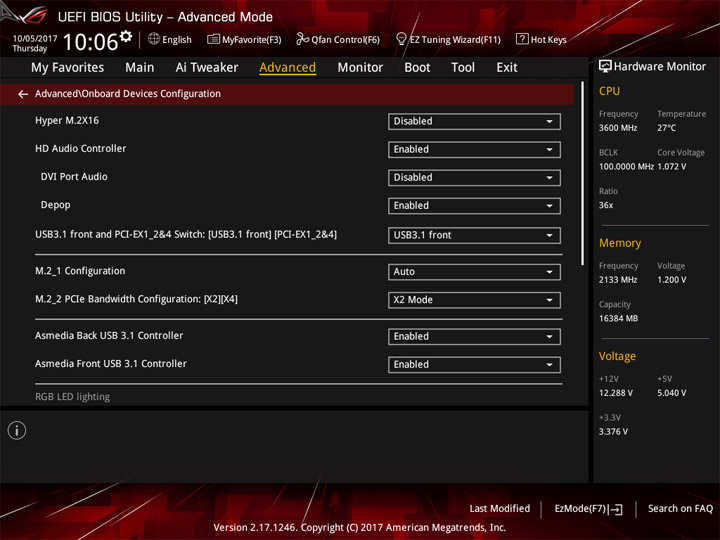Screen dimensions: 720x540
Task: Select the Advanced tab
Action: point(287,68)
